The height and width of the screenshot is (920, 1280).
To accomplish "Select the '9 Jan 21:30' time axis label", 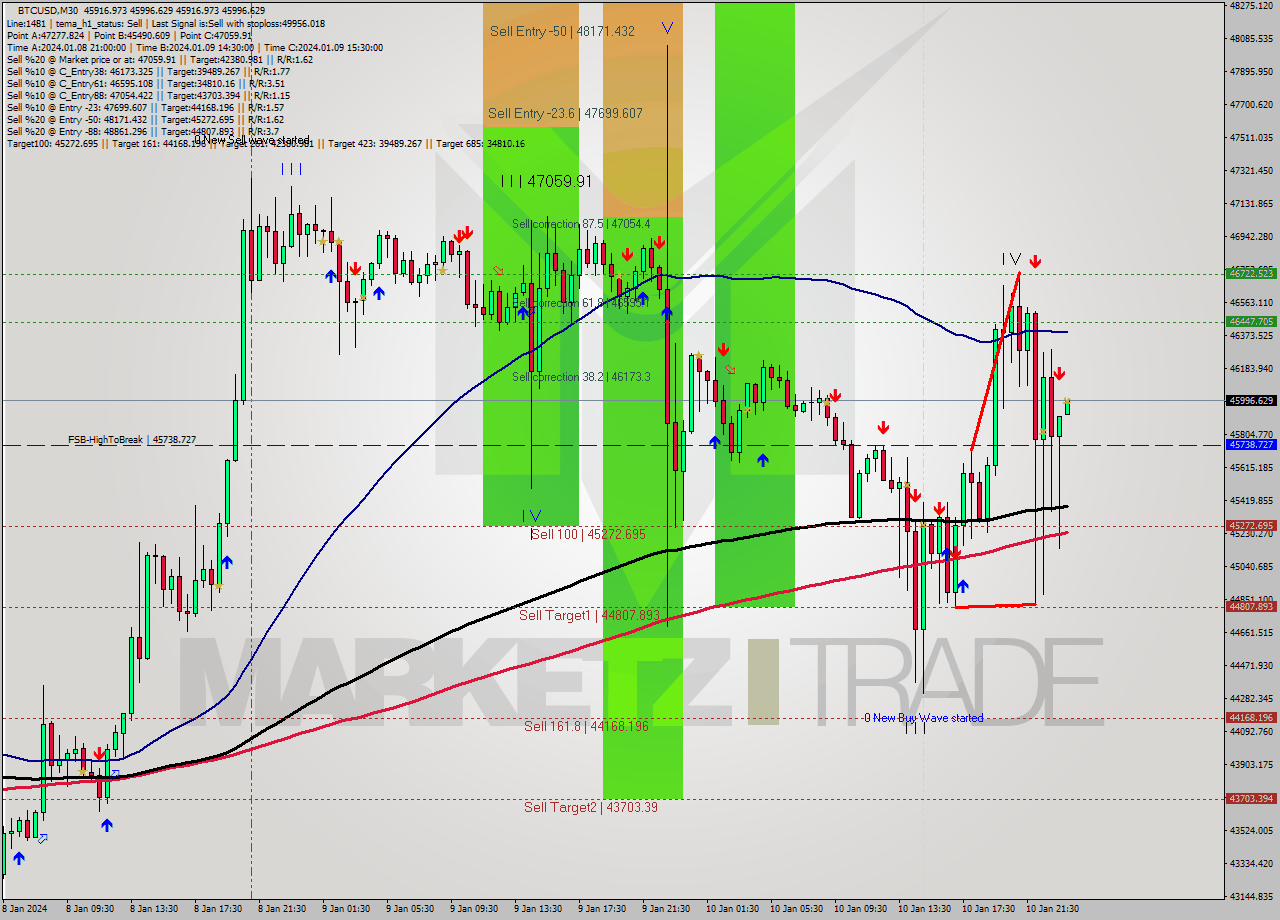I will click(x=668, y=909).
